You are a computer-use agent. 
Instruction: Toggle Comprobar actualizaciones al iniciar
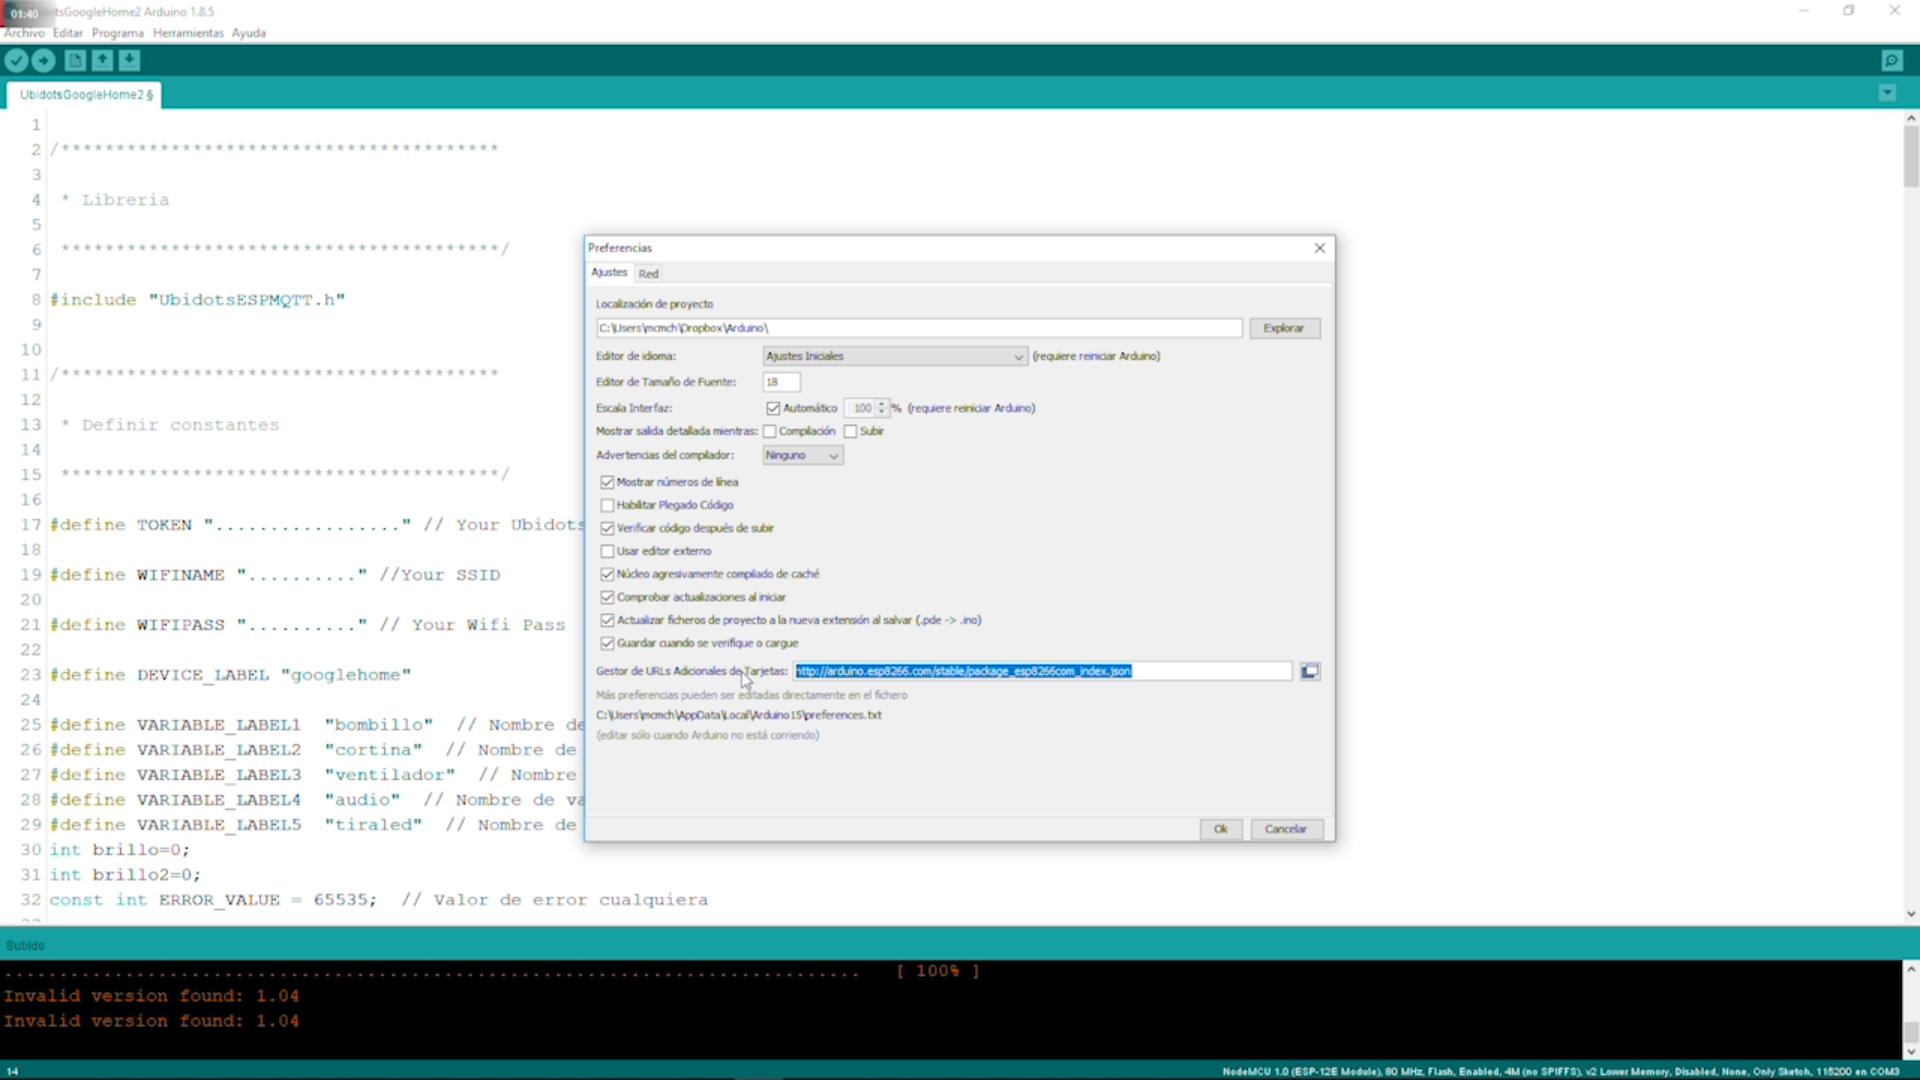point(607,597)
